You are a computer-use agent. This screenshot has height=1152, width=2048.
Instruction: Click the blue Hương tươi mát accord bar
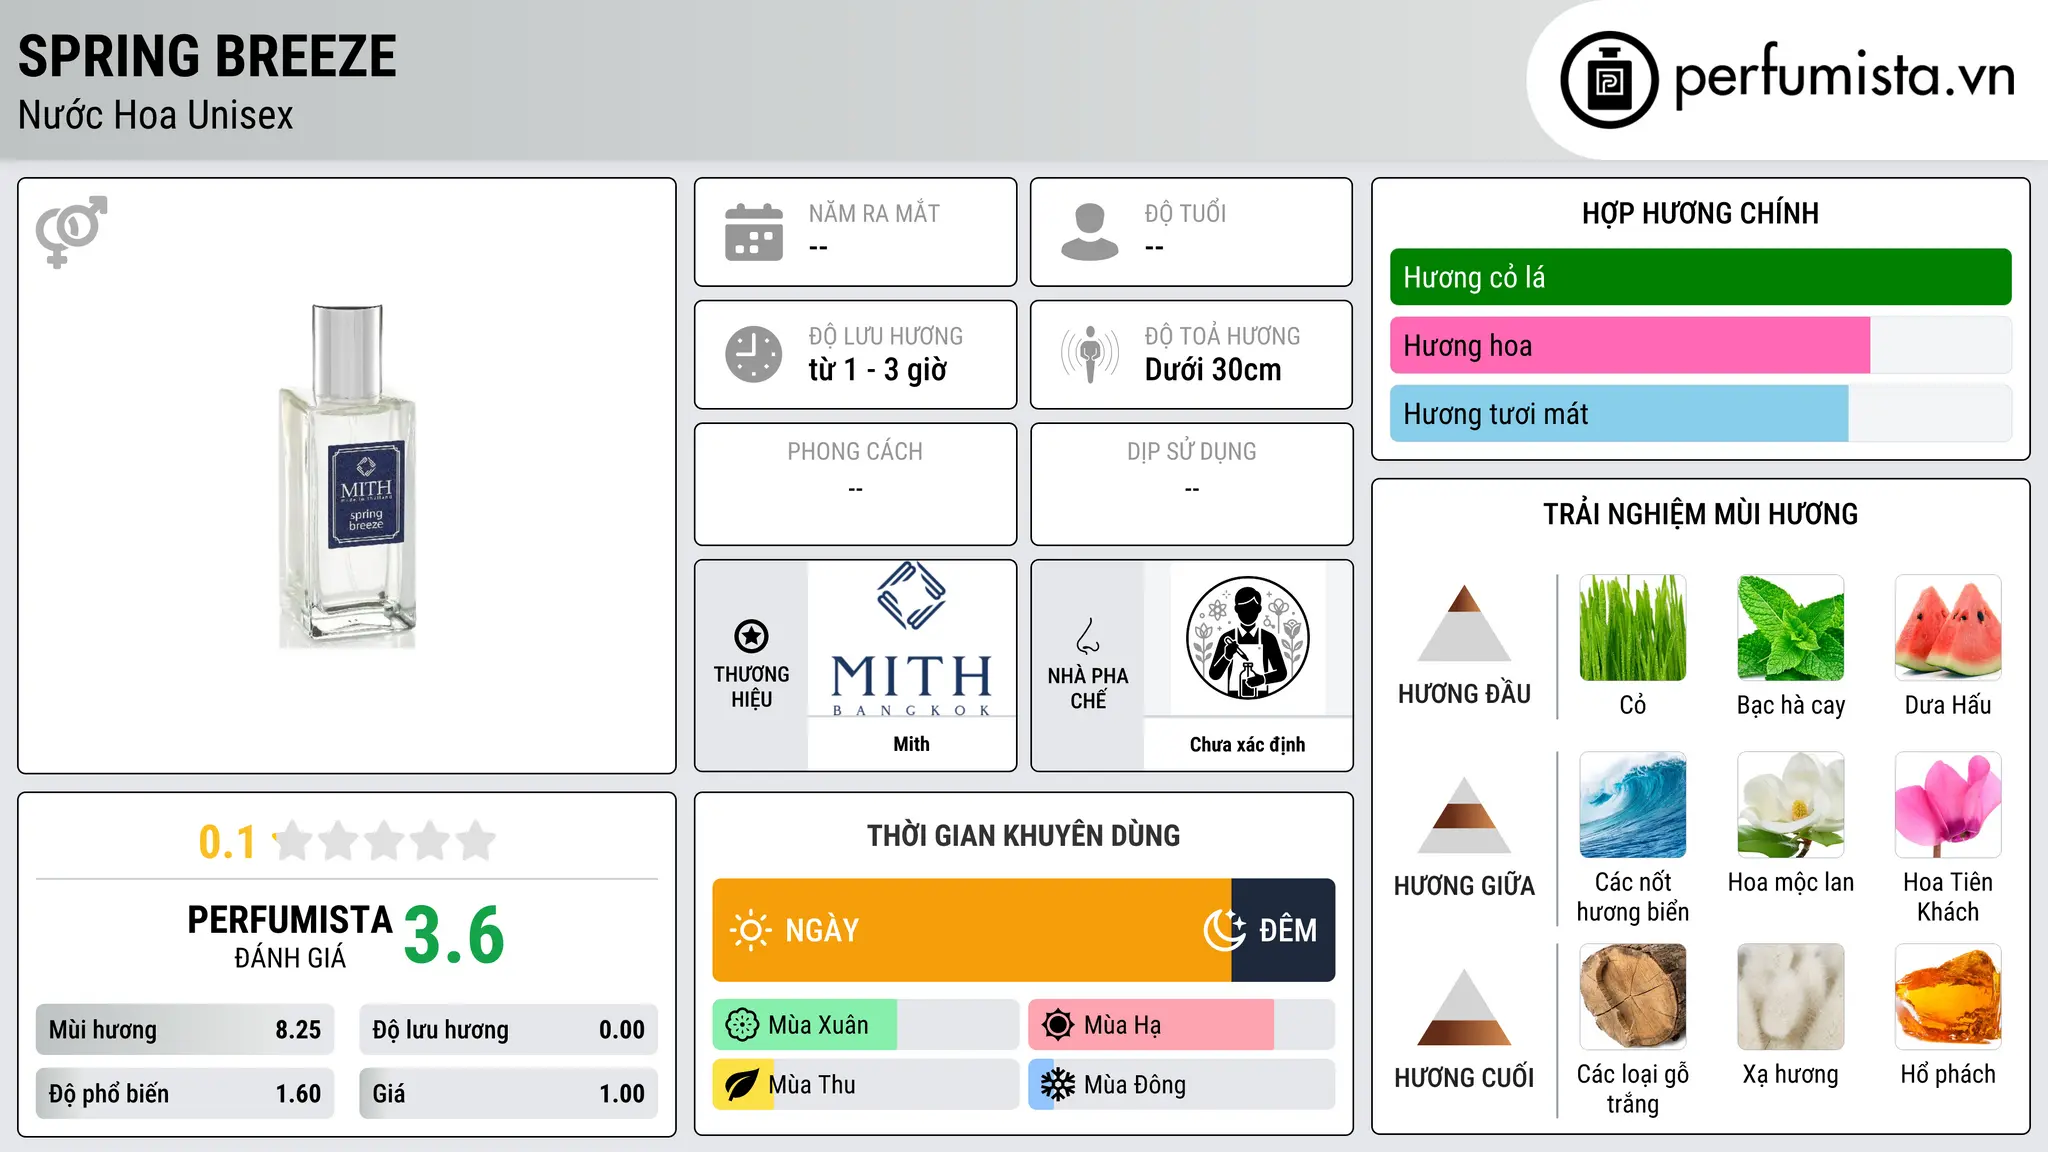point(1619,414)
